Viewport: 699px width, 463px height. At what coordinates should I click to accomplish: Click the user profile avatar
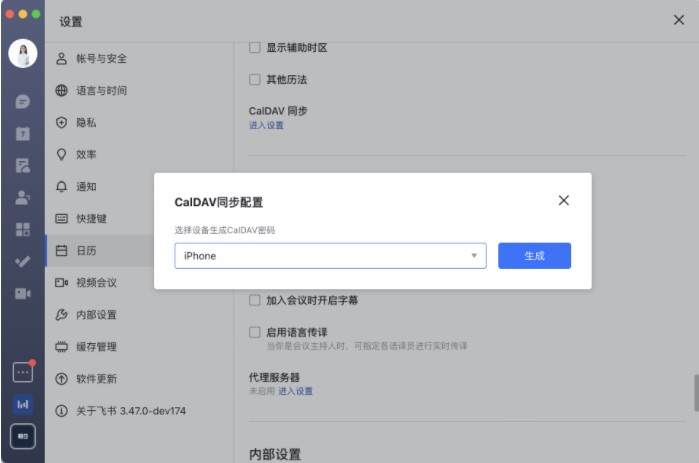tap(23, 54)
